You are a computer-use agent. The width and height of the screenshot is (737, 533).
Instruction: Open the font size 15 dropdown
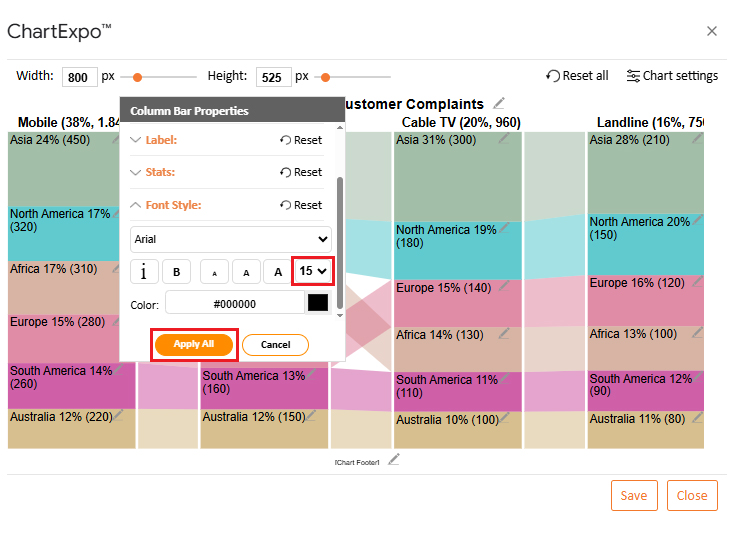point(312,271)
